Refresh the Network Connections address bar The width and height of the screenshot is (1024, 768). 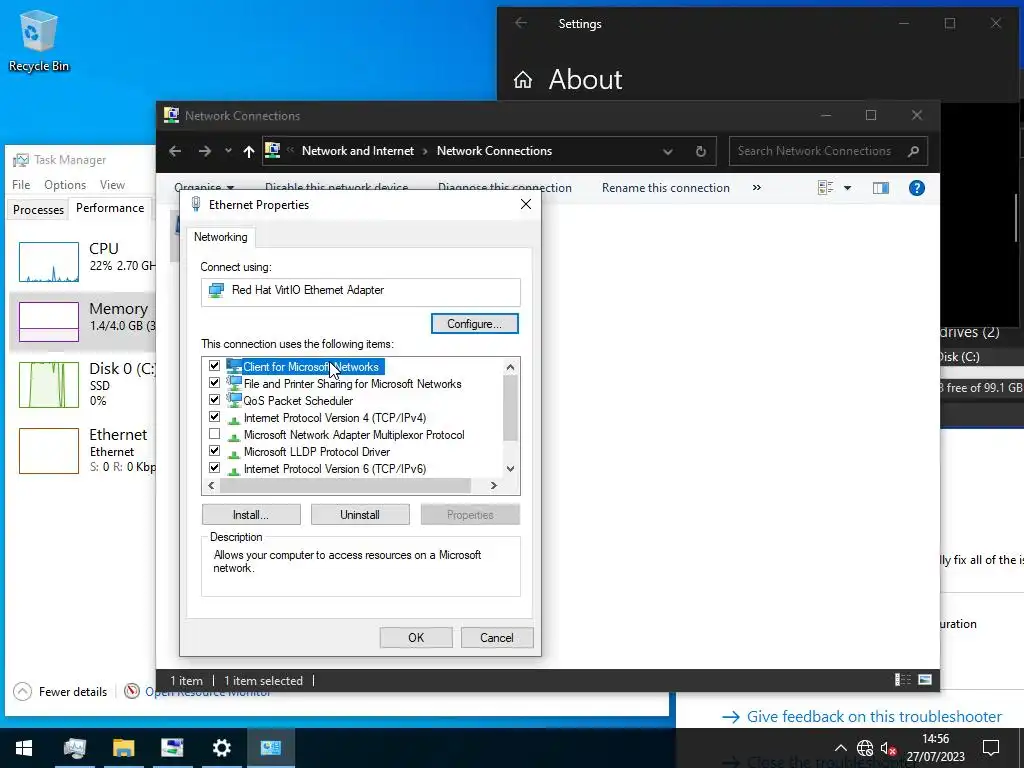[x=701, y=151]
